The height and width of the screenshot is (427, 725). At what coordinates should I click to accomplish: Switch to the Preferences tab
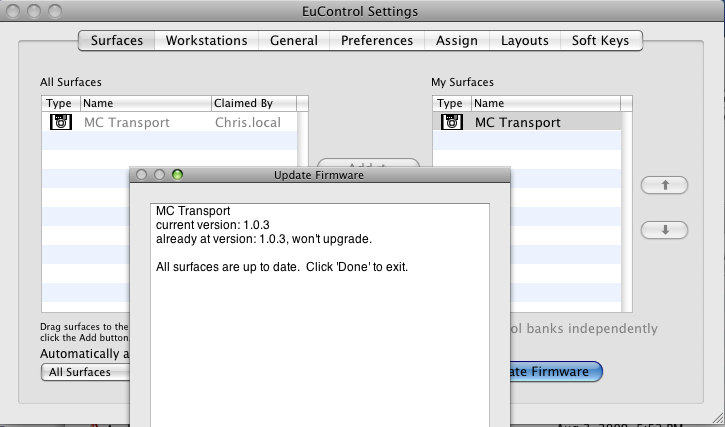377,41
